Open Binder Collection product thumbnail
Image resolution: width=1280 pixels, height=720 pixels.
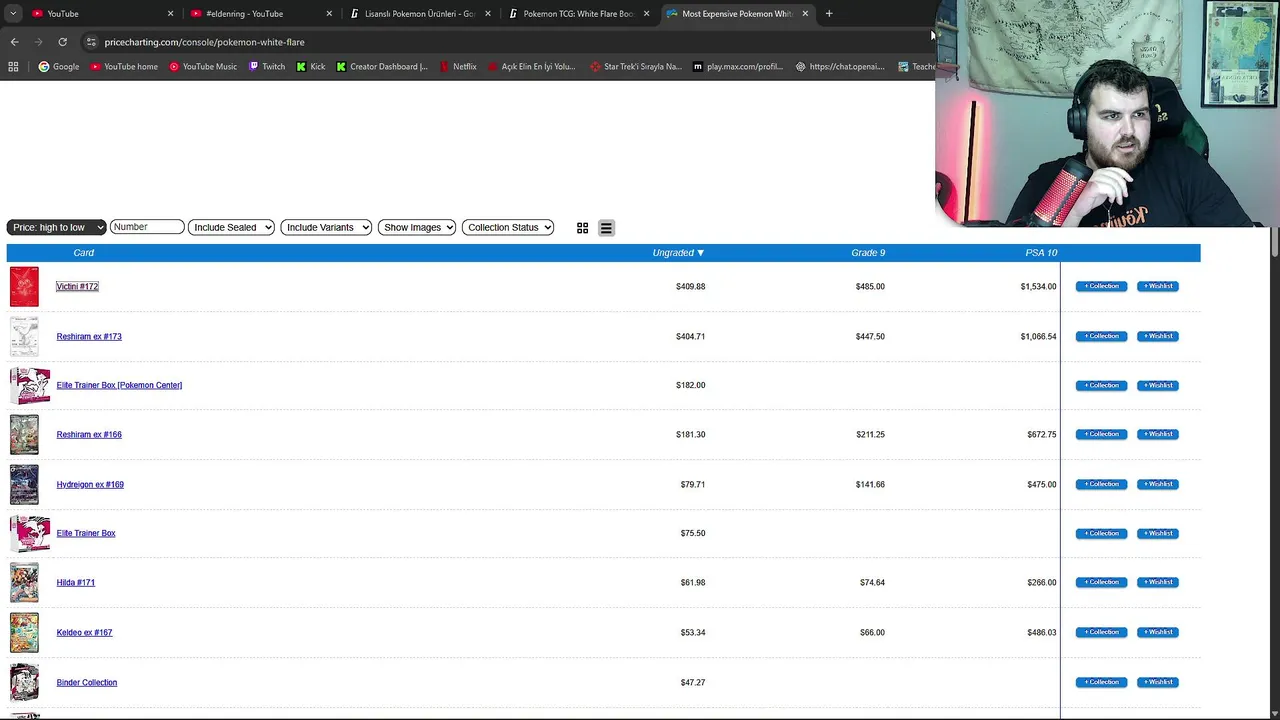pyautogui.click(x=24, y=682)
